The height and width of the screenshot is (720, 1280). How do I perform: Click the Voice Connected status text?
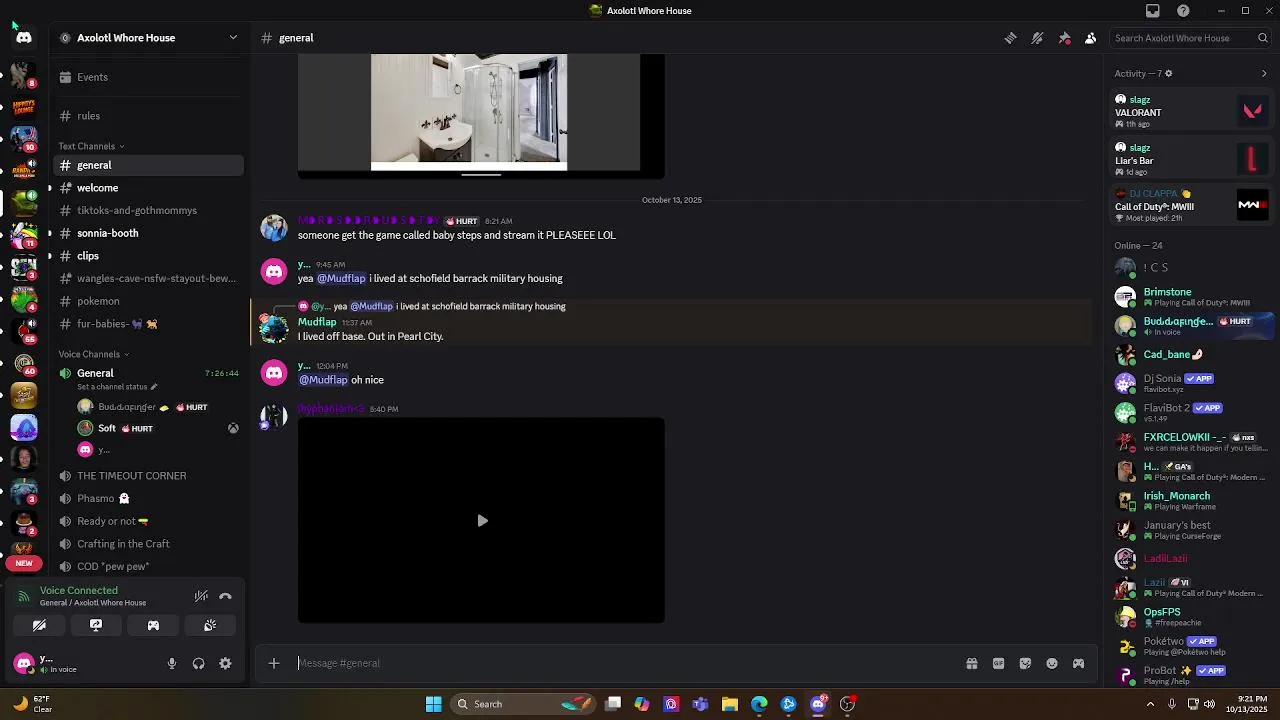click(x=79, y=591)
